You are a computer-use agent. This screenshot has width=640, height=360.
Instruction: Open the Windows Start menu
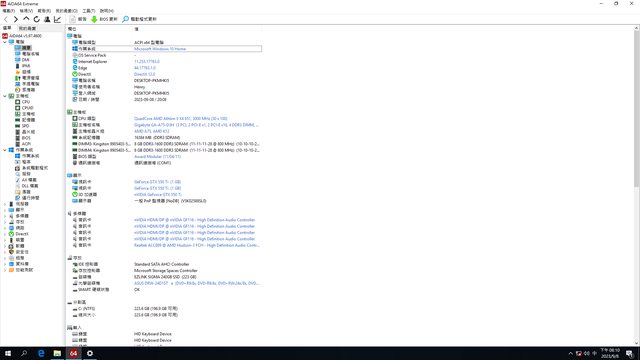click(x=8, y=353)
